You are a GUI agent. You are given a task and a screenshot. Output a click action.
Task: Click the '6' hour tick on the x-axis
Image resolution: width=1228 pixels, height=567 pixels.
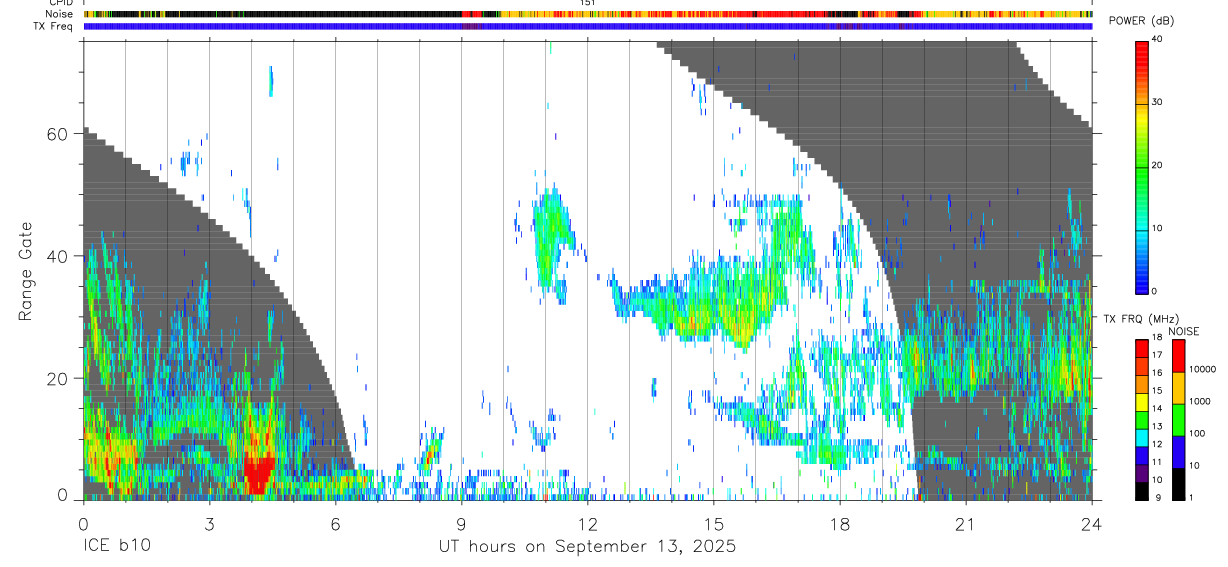[x=335, y=523]
